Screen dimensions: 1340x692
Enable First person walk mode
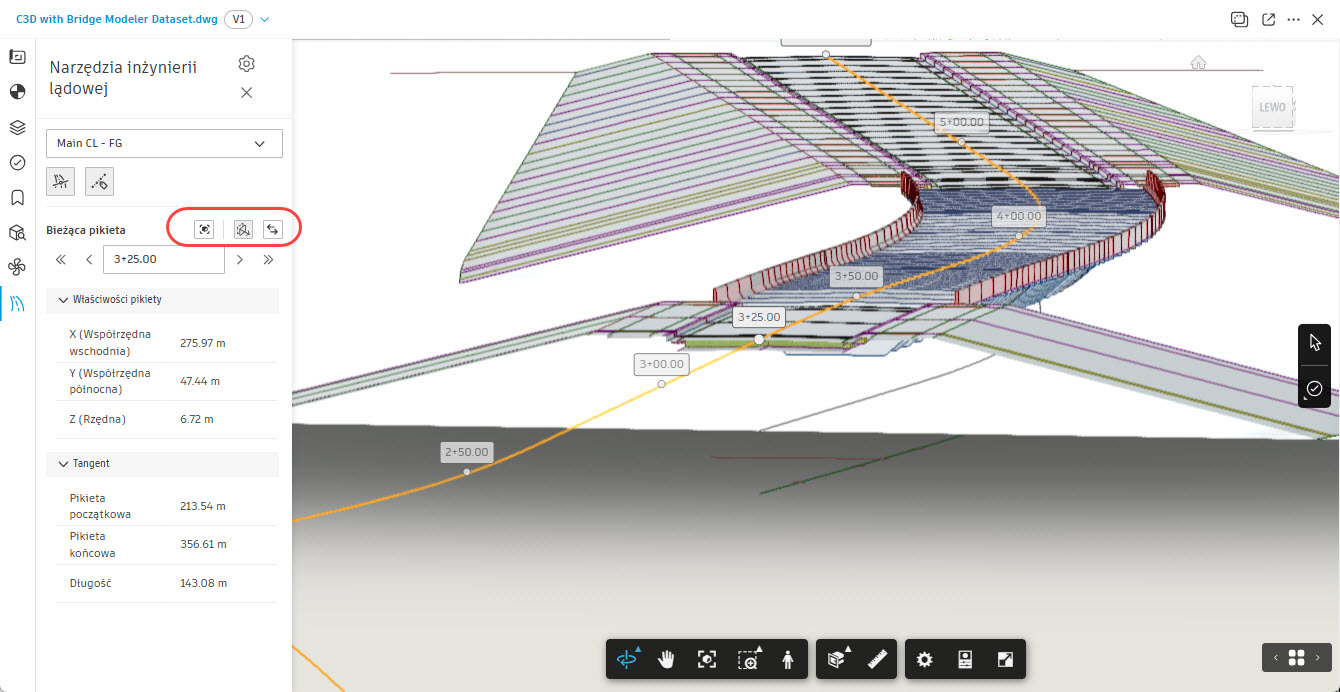click(788, 660)
